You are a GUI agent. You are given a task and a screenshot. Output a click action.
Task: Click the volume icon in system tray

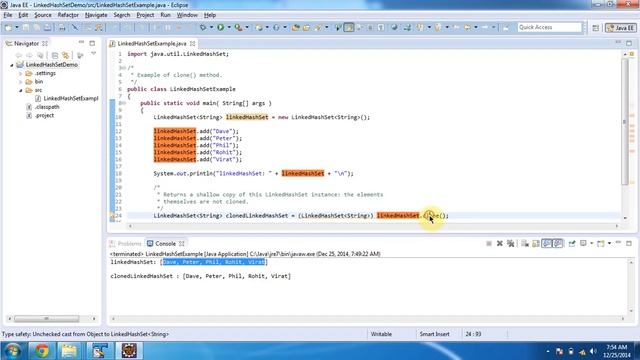click(x=593, y=351)
